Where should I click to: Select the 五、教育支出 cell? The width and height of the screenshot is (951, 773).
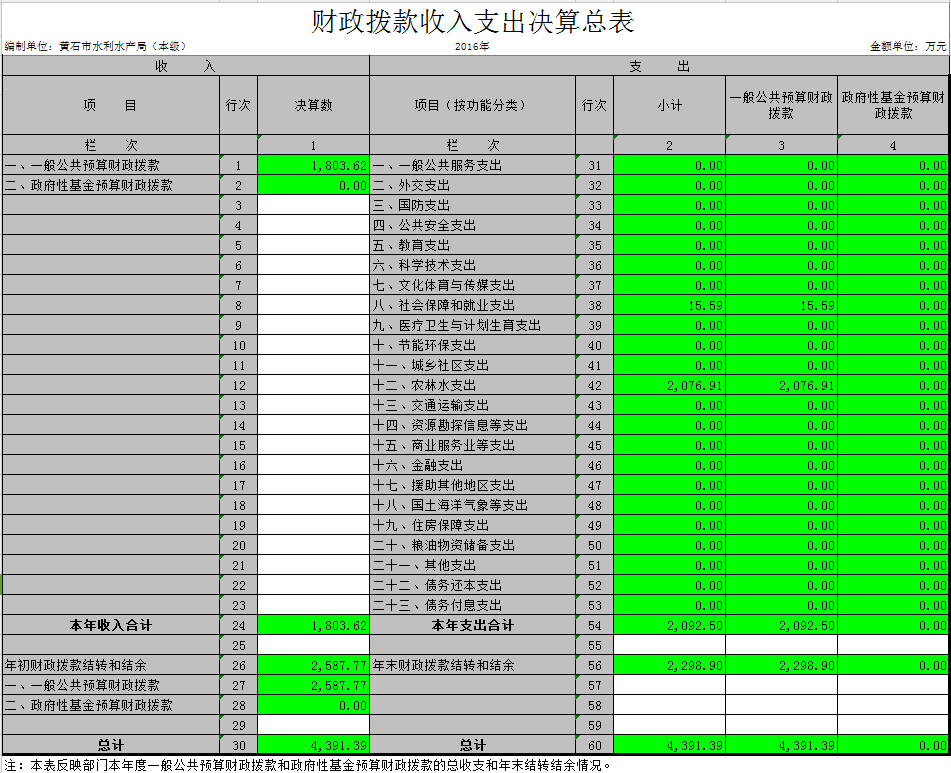(472, 246)
